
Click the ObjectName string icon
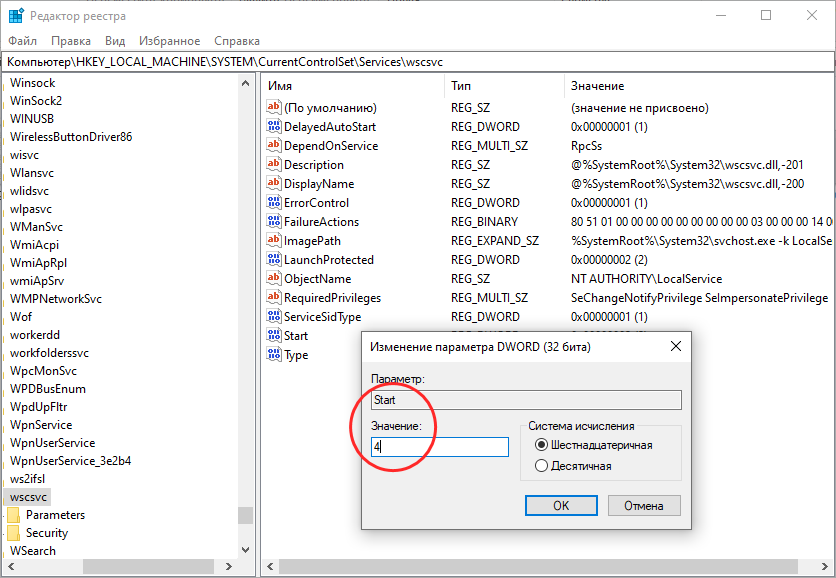pos(274,278)
